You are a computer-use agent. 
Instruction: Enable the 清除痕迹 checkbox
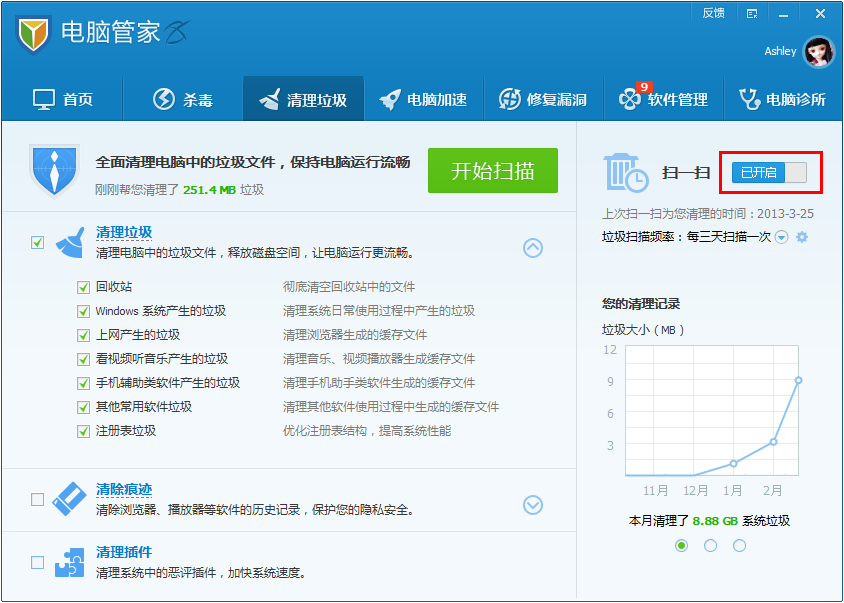click(38, 499)
